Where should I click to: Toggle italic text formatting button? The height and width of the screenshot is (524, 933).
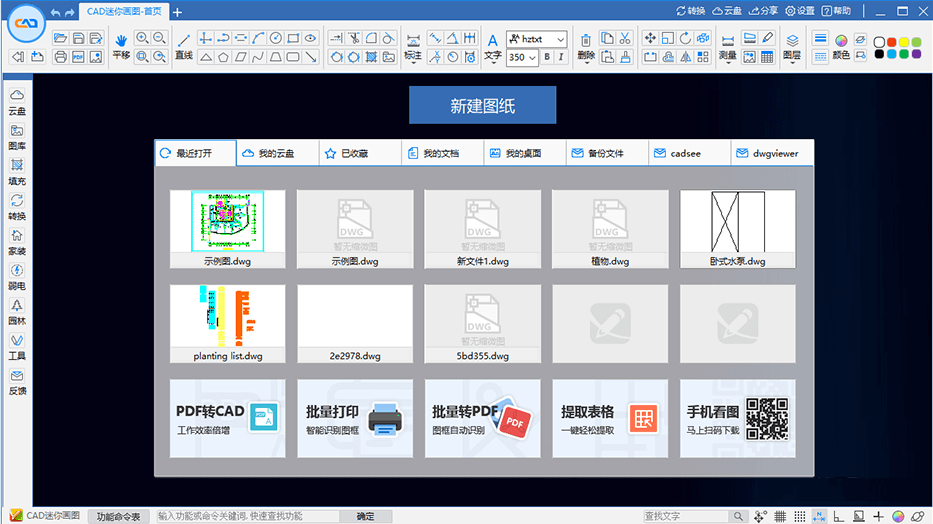pos(562,57)
